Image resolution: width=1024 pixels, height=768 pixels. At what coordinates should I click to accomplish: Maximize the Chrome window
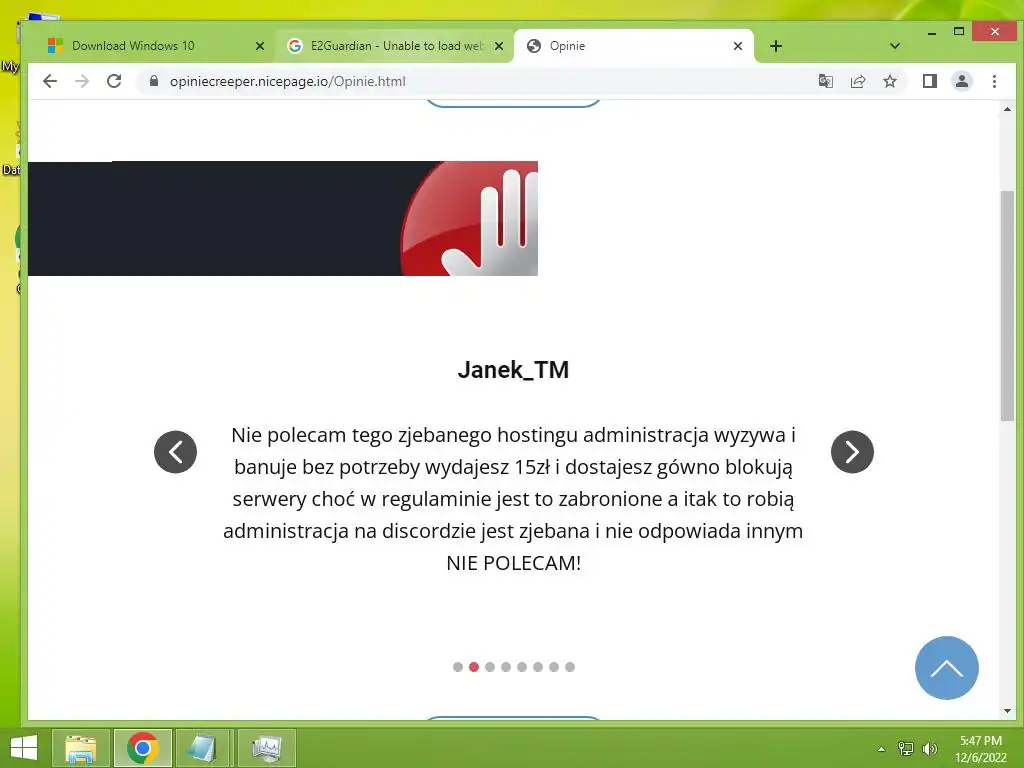point(959,31)
